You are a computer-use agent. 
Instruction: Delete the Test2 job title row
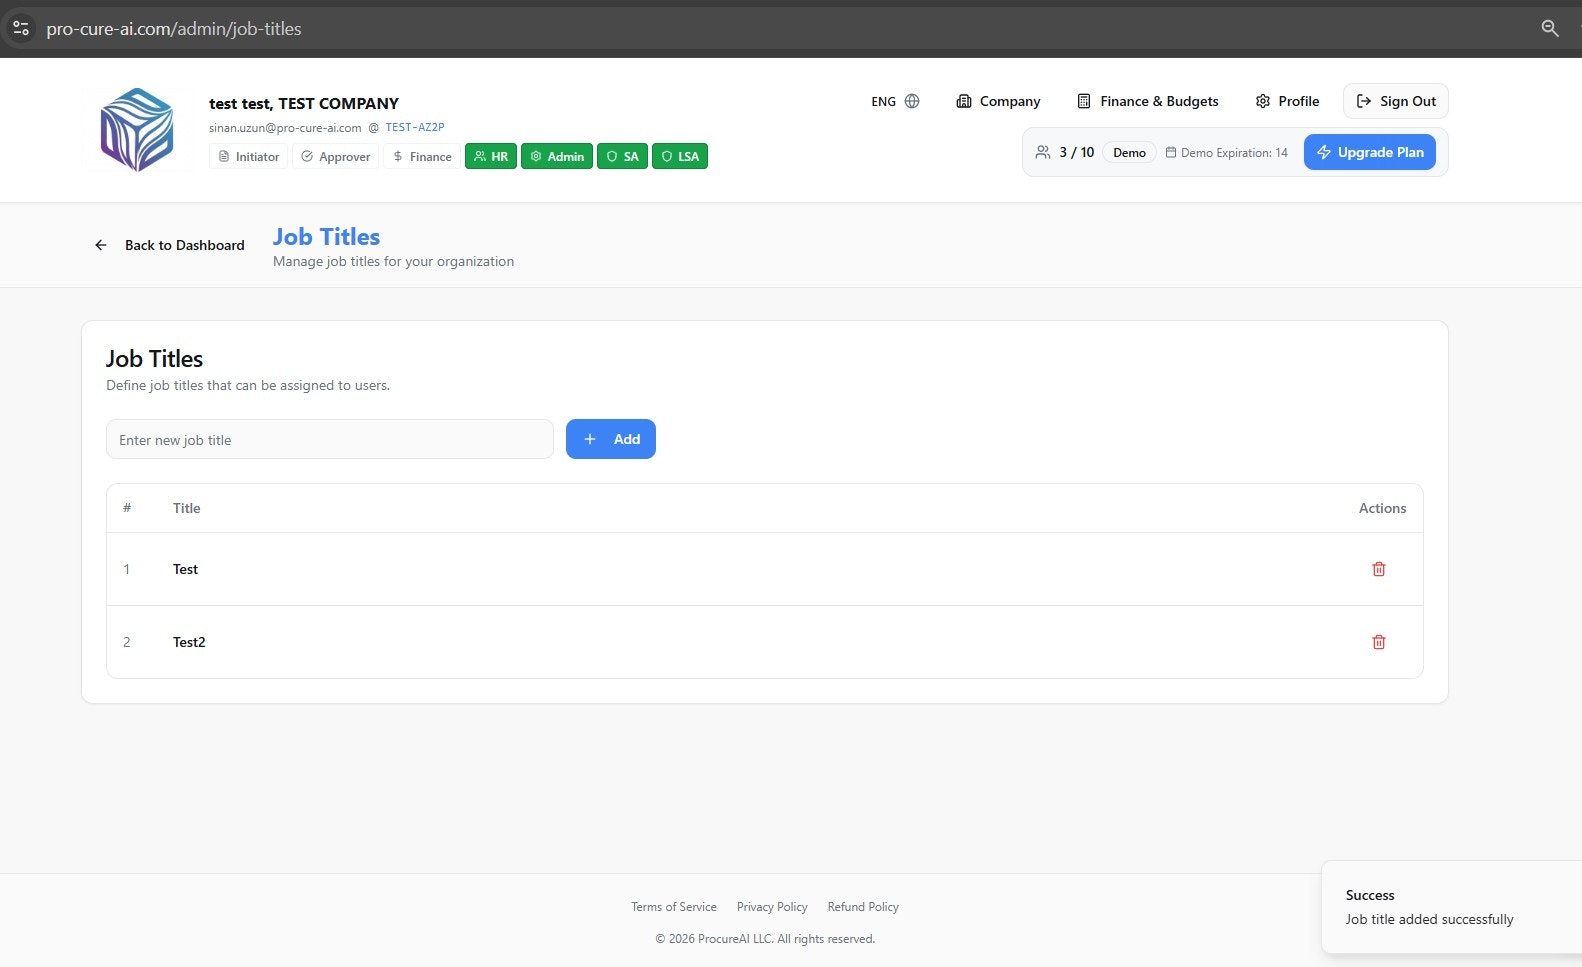(x=1378, y=642)
